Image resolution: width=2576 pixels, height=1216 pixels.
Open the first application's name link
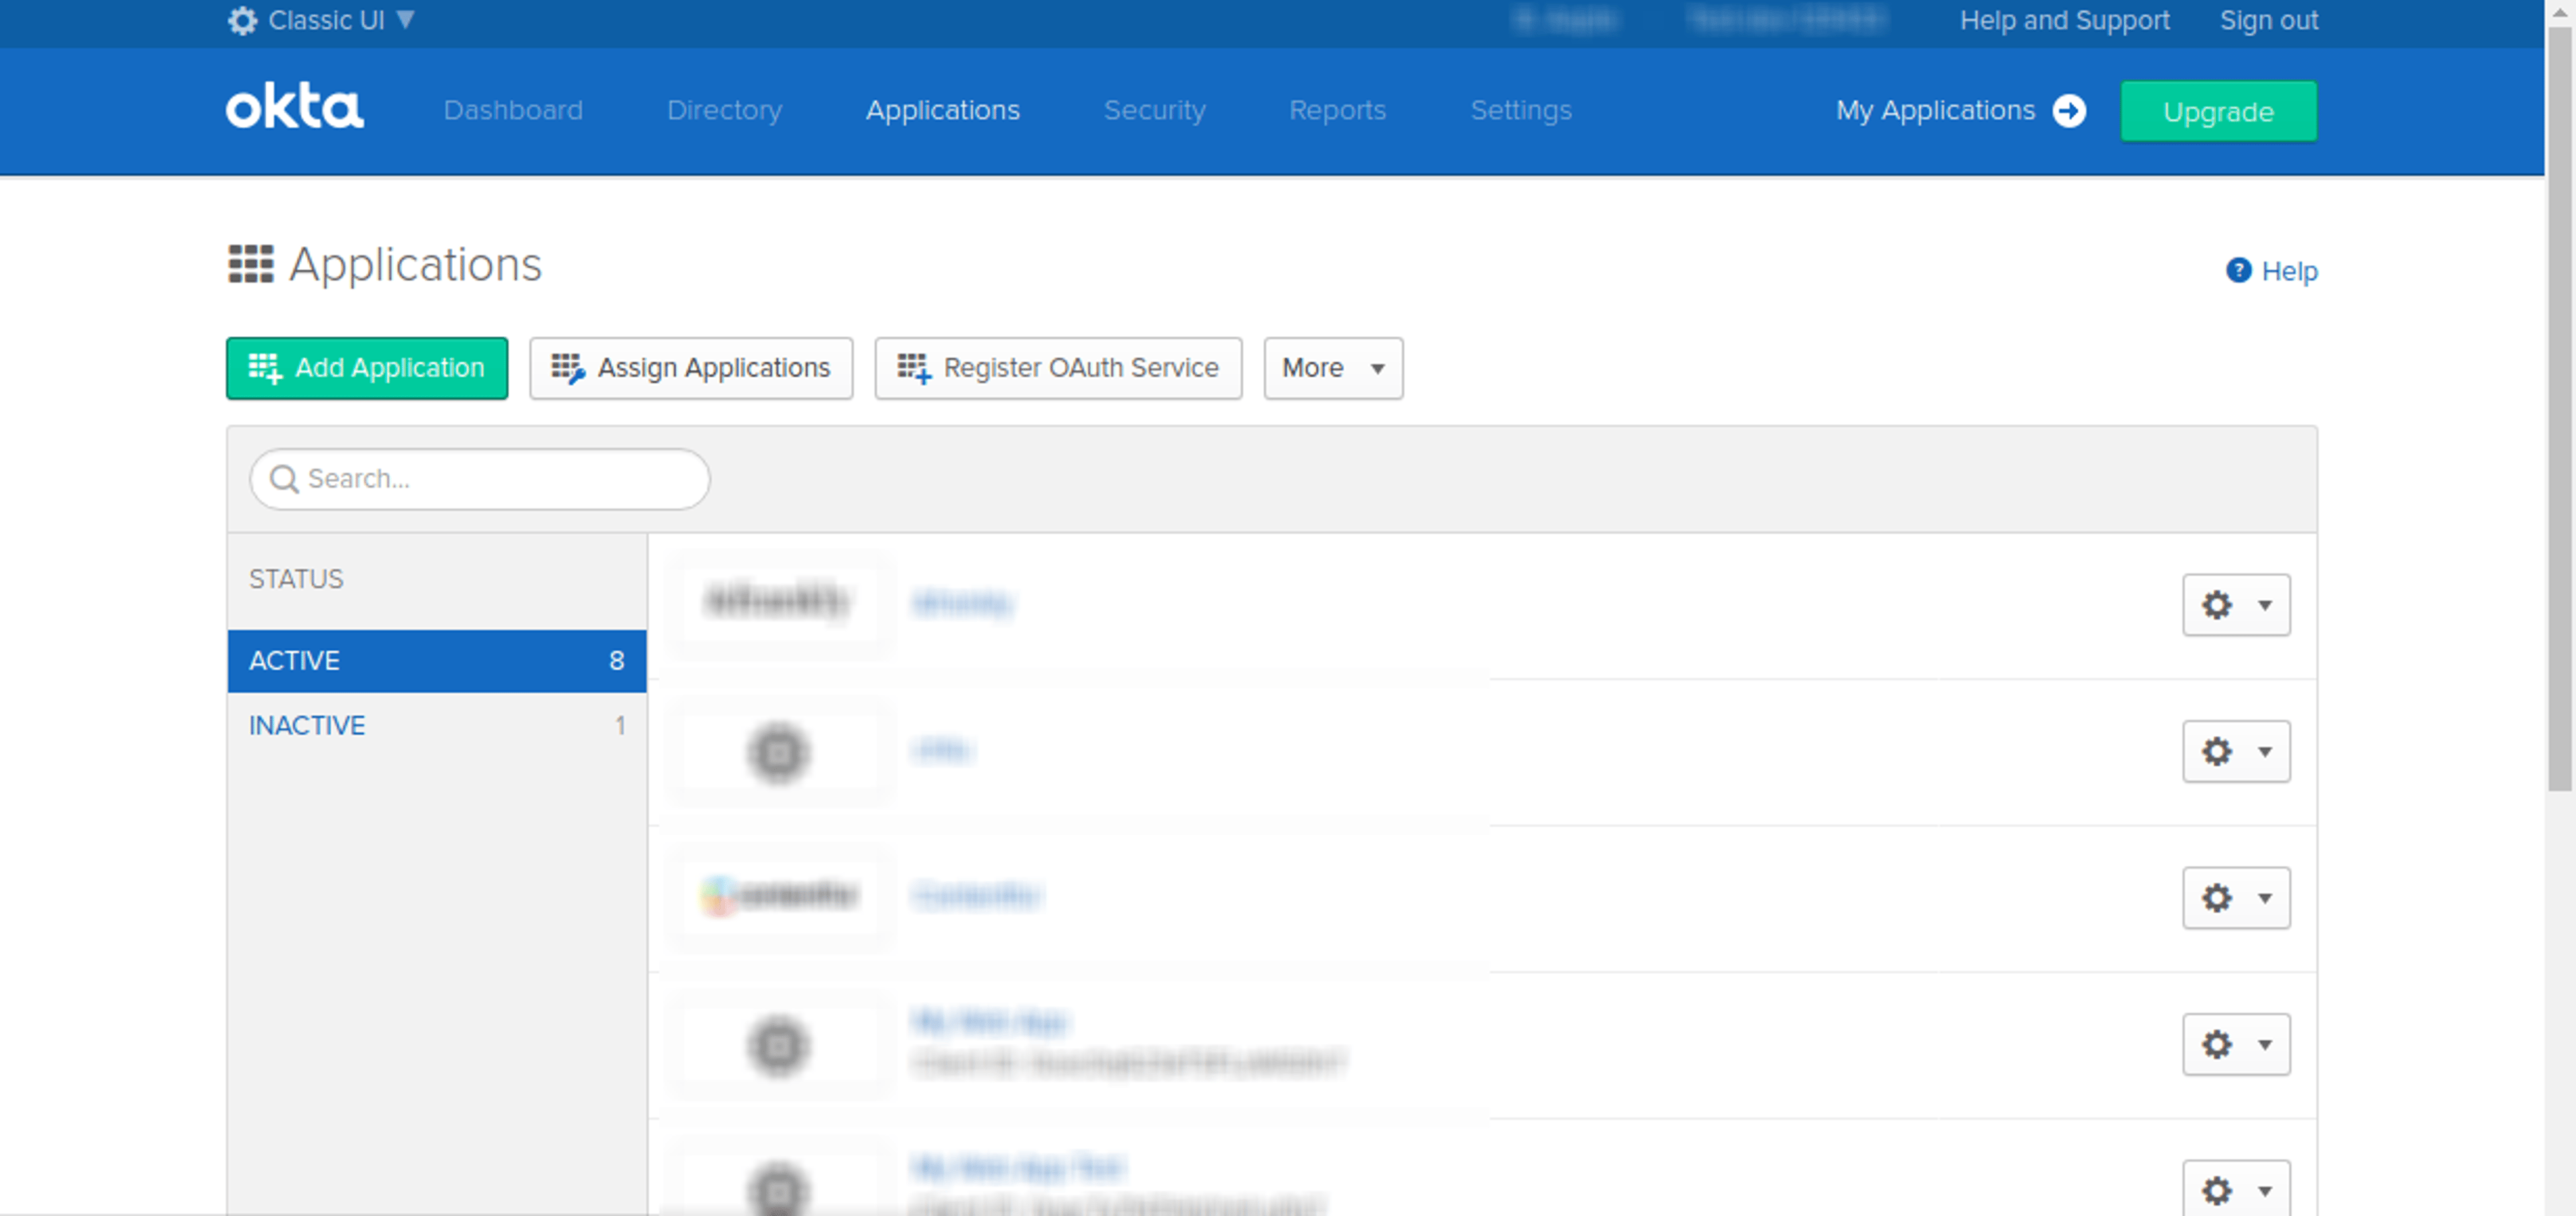pos(962,603)
